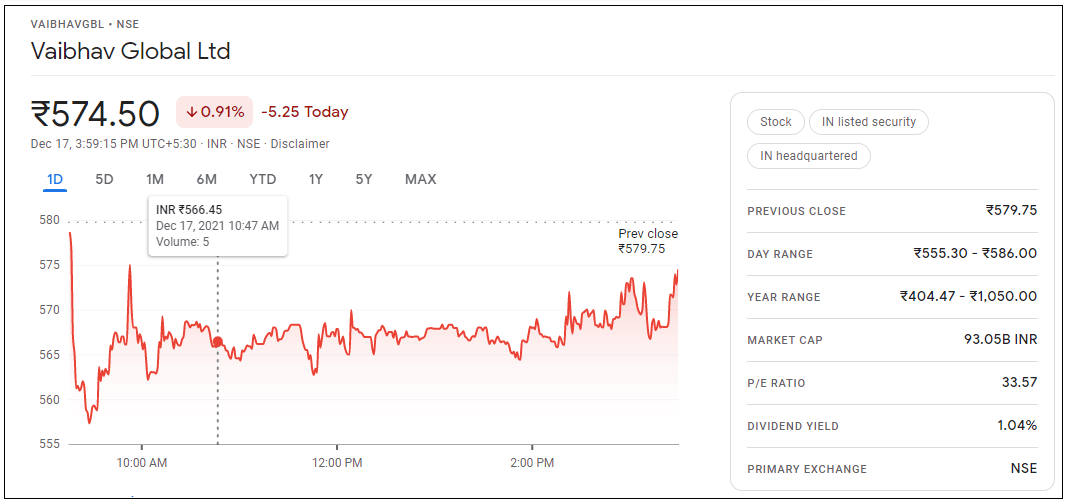Click the P/E Ratio row
1068x502 pixels.
pos(891,383)
